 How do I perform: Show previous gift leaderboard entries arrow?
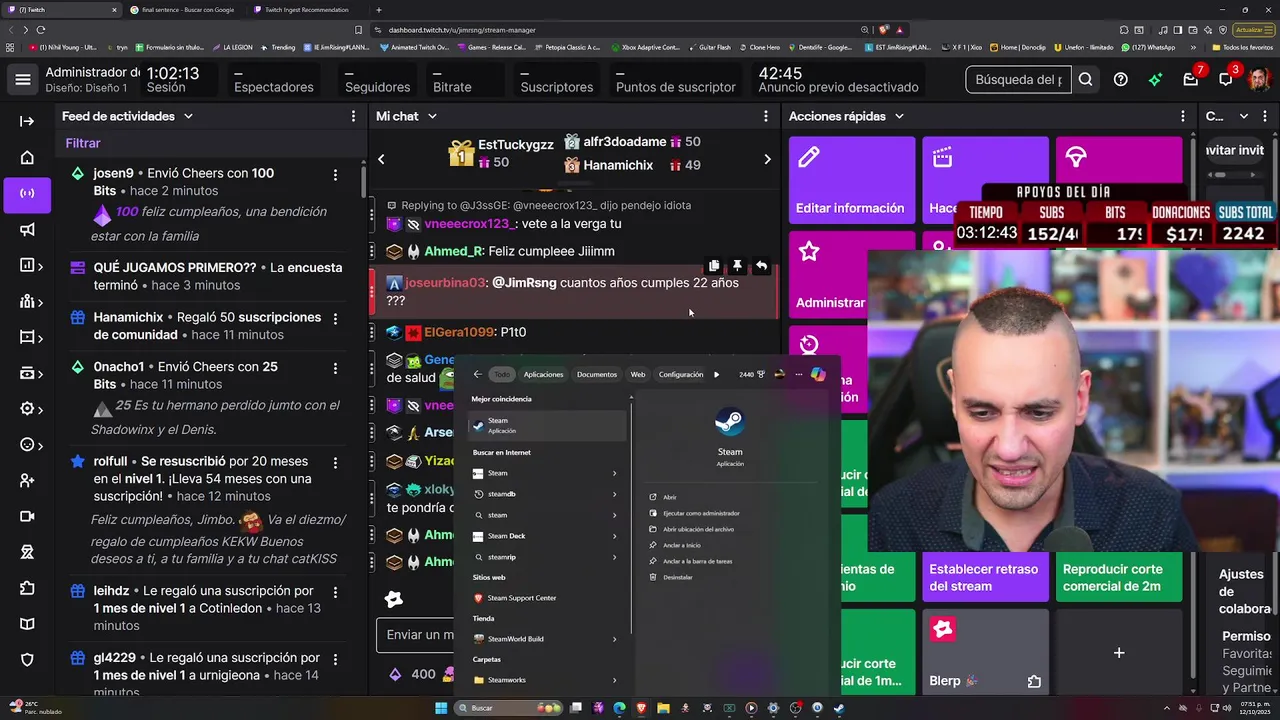[x=381, y=159]
